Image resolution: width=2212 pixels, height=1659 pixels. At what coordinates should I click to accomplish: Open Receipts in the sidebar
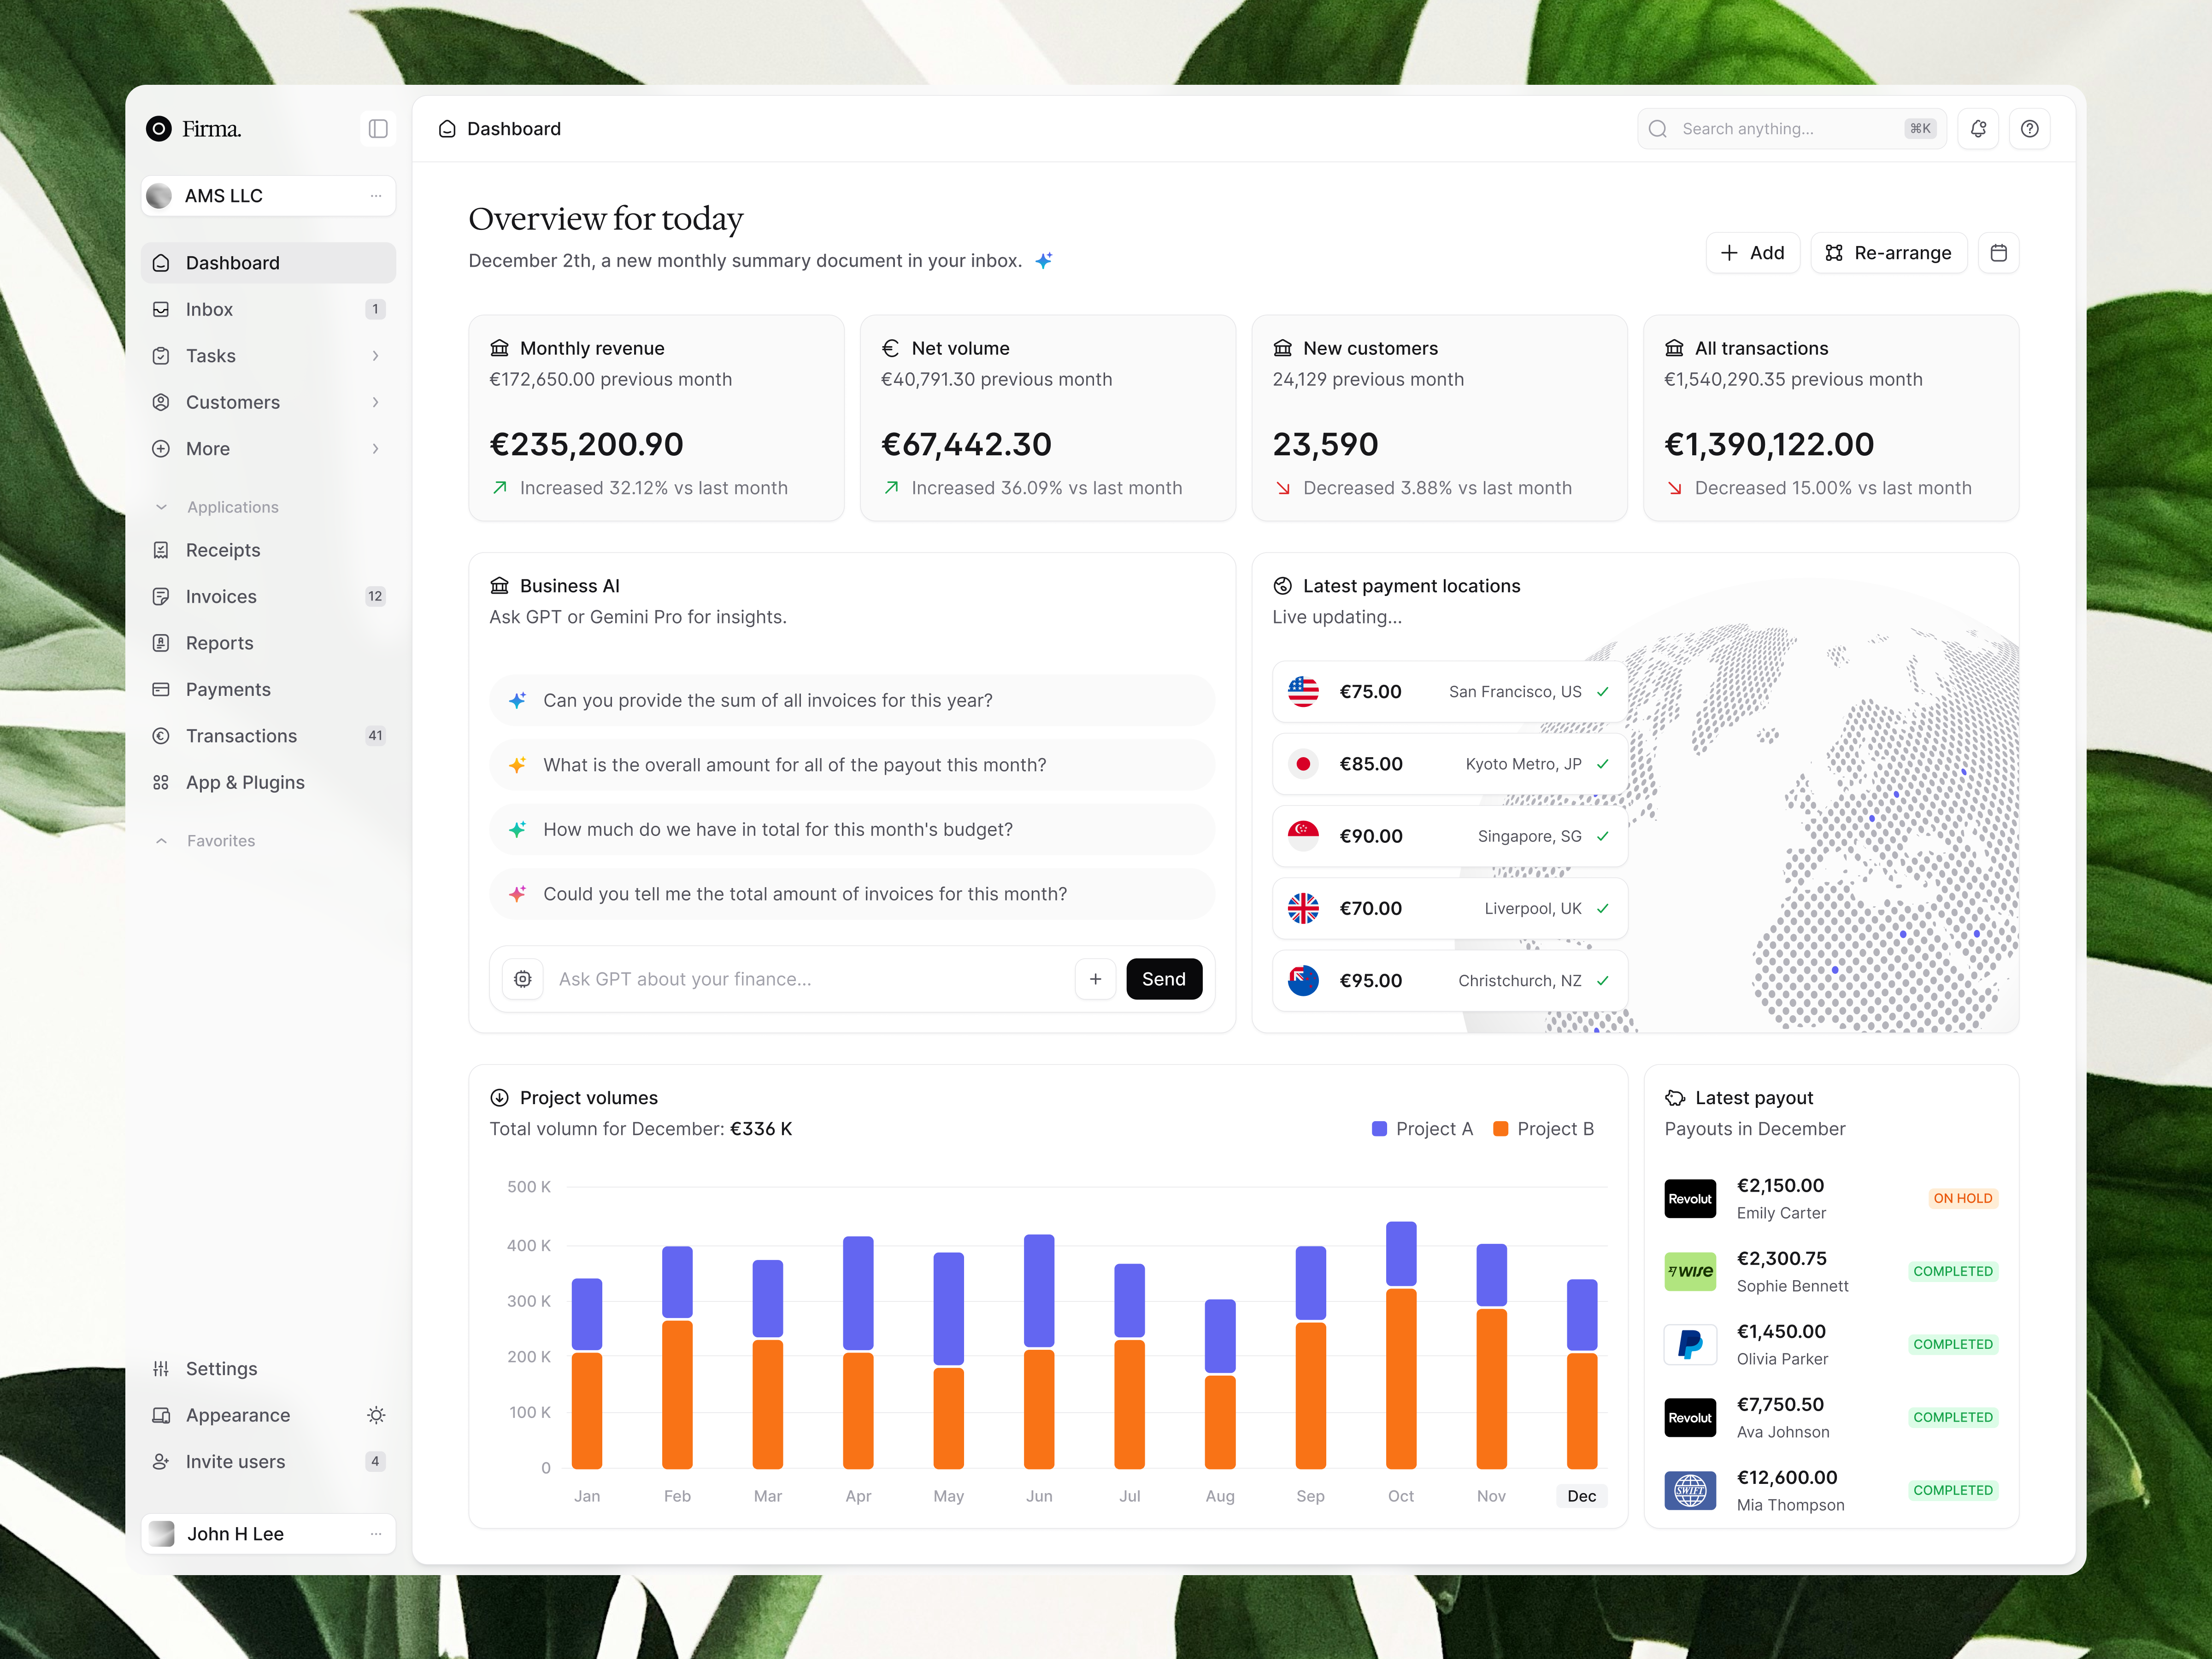(x=268, y=550)
